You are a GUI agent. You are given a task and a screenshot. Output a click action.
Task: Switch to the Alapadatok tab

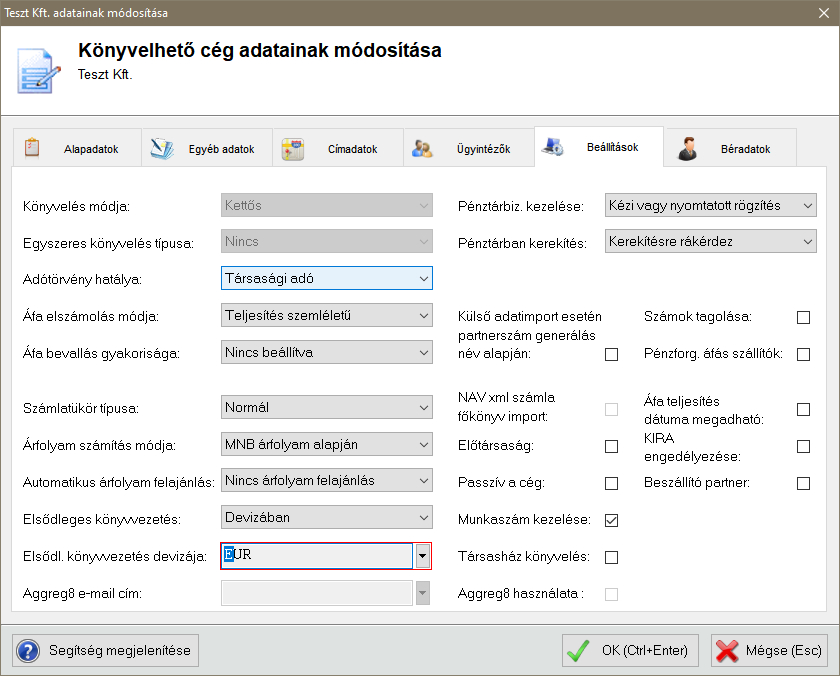pyautogui.click(x=90, y=149)
